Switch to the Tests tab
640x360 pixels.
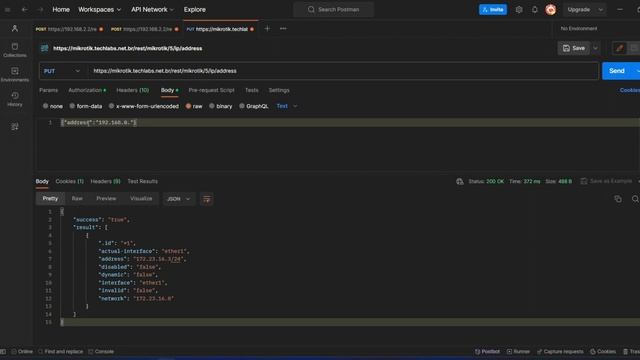[x=251, y=90]
